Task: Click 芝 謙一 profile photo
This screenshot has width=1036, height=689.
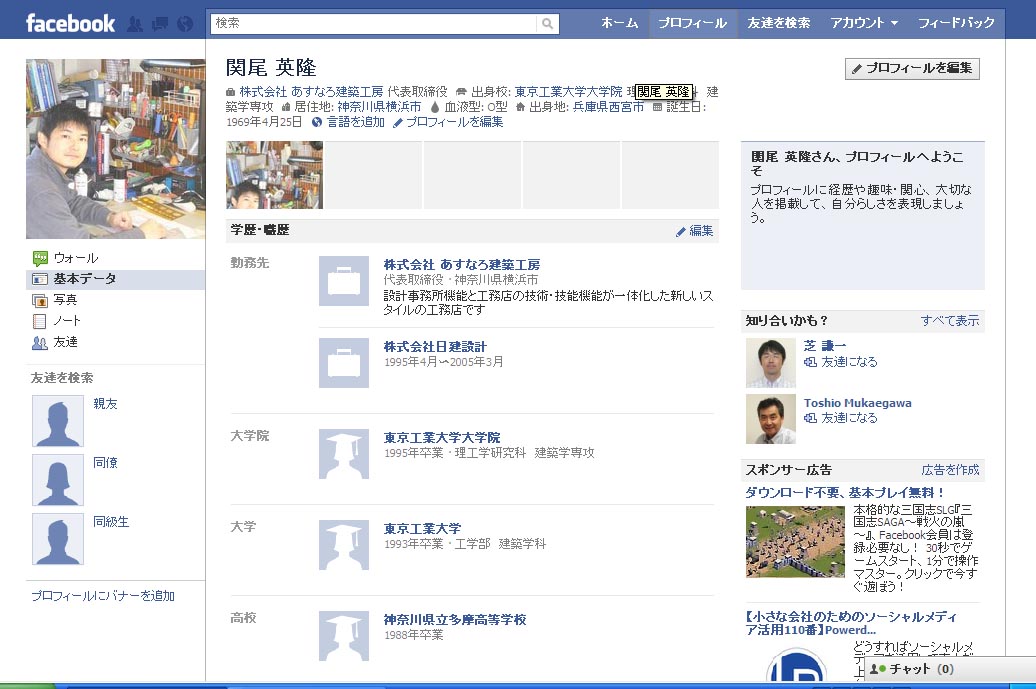Action: (771, 363)
